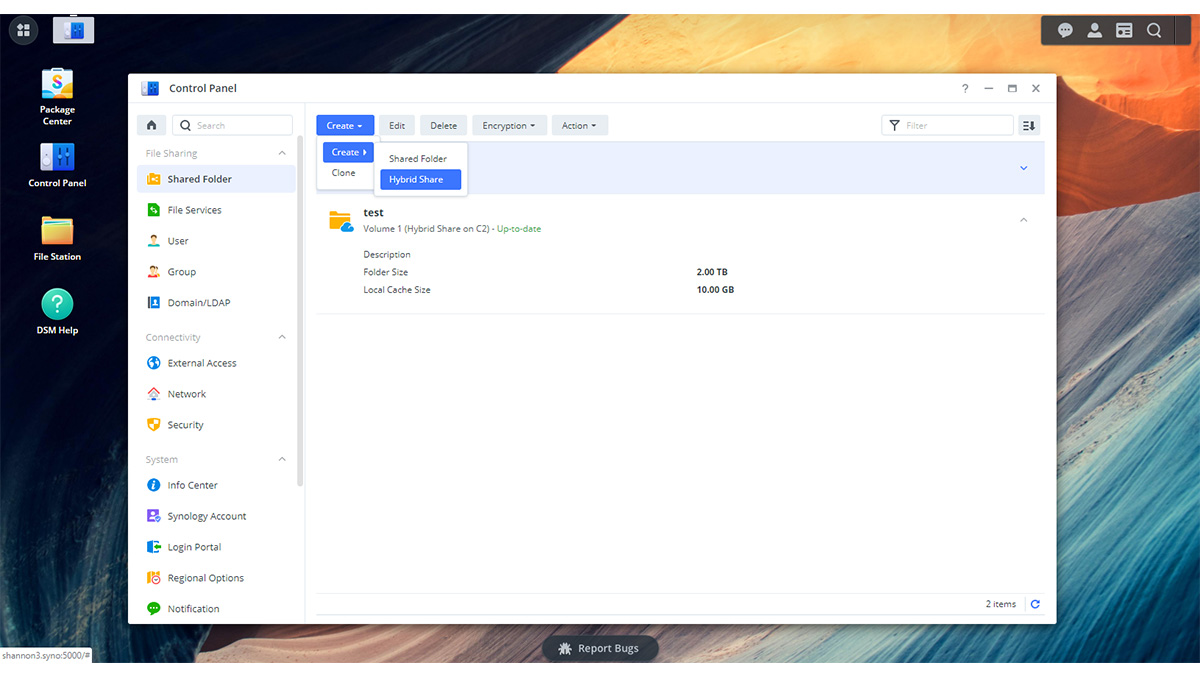This screenshot has width=1200, height=675.
Task: Click the 'Up-to-date' status text
Action: pyautogui.click(x=519, y=229)
